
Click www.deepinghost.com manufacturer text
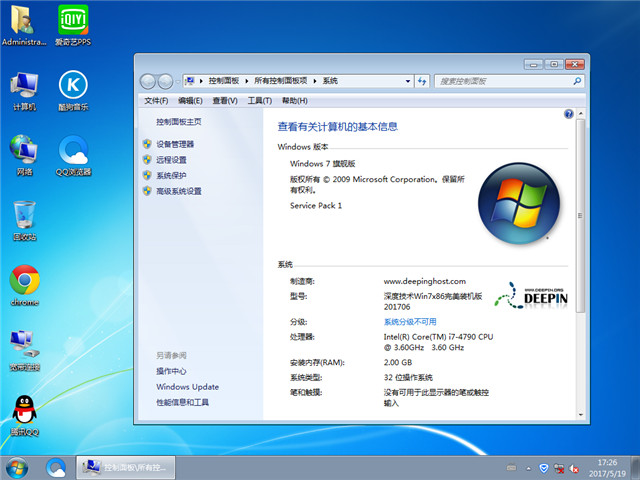pos(424,281)
